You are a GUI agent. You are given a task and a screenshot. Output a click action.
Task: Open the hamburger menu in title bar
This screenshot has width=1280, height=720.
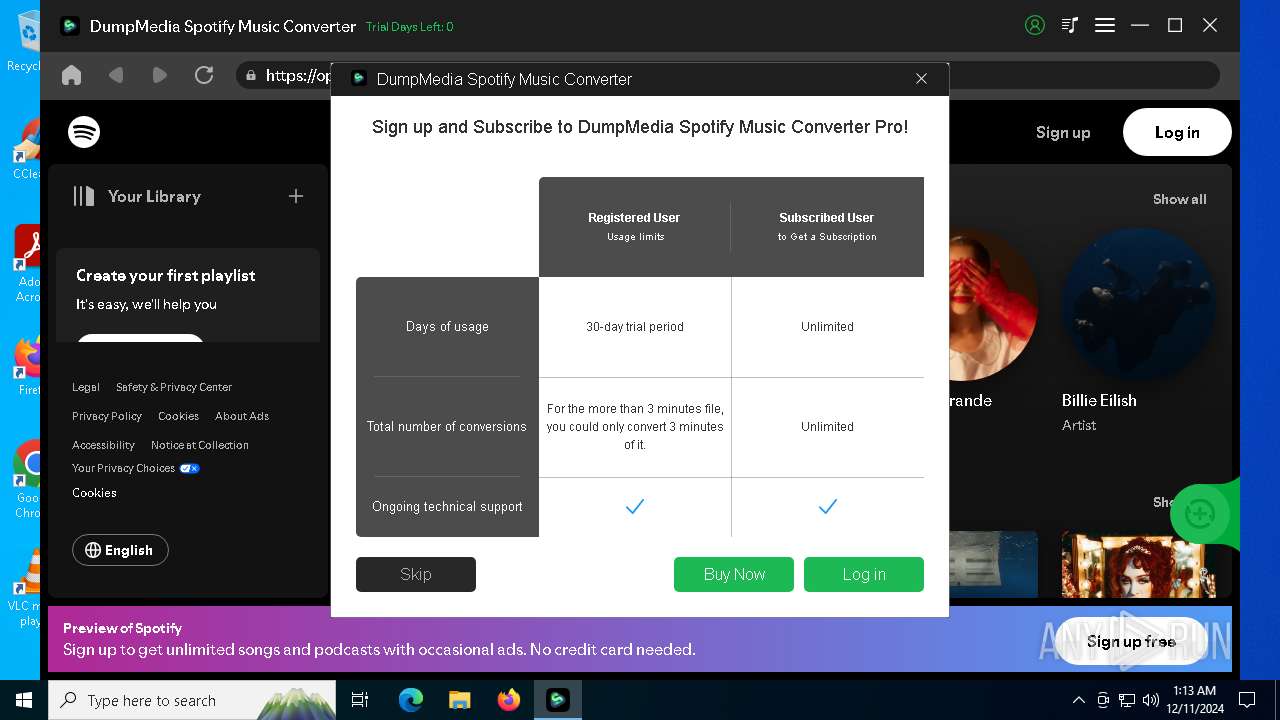click(1105, 26)
